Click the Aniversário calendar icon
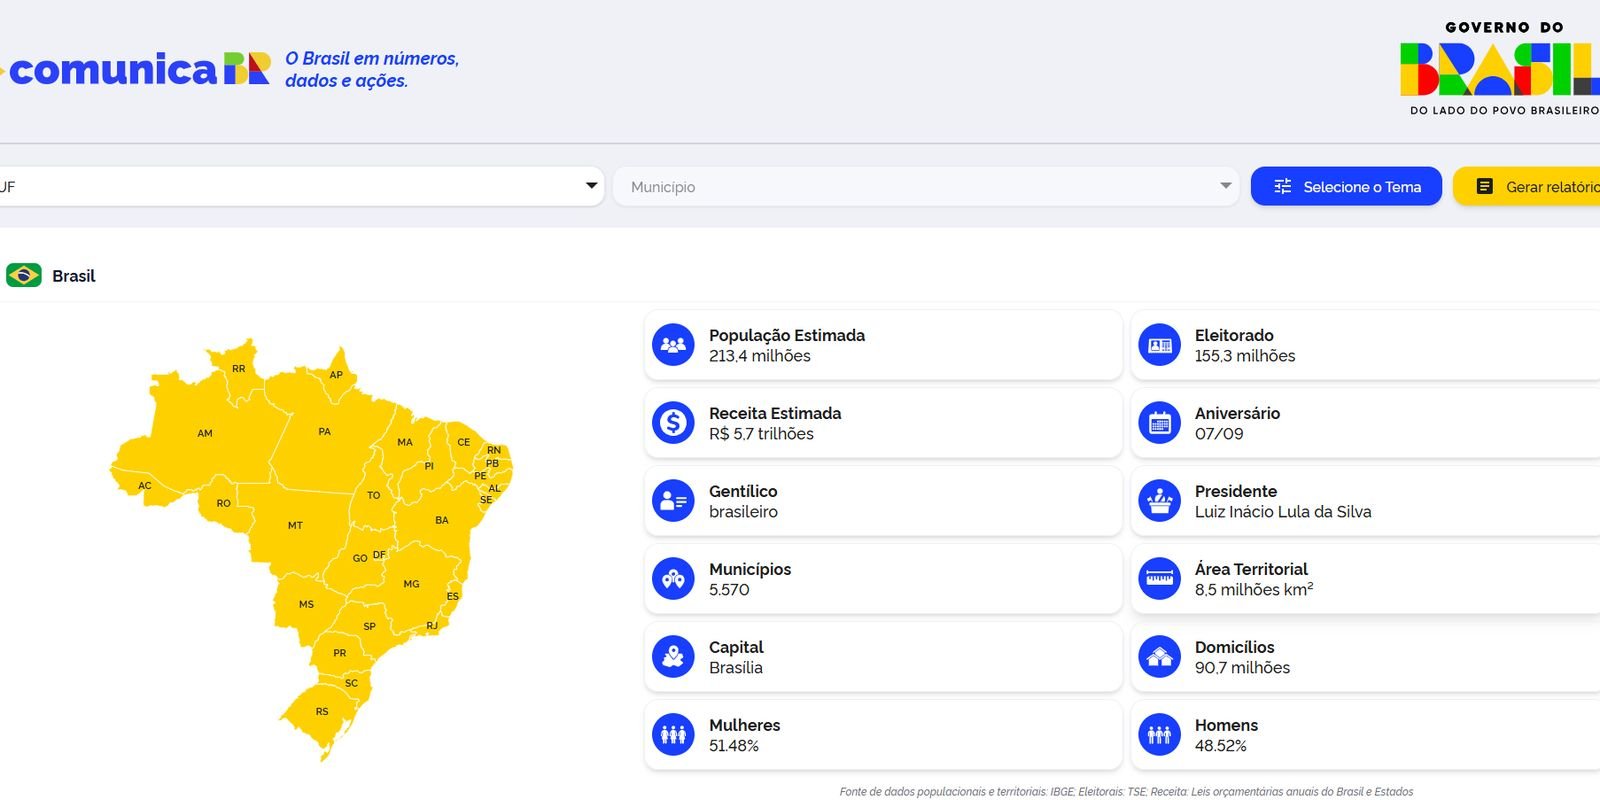Image resolution: width=1600 pixels, height=800 pixels. coord(1159,423)
